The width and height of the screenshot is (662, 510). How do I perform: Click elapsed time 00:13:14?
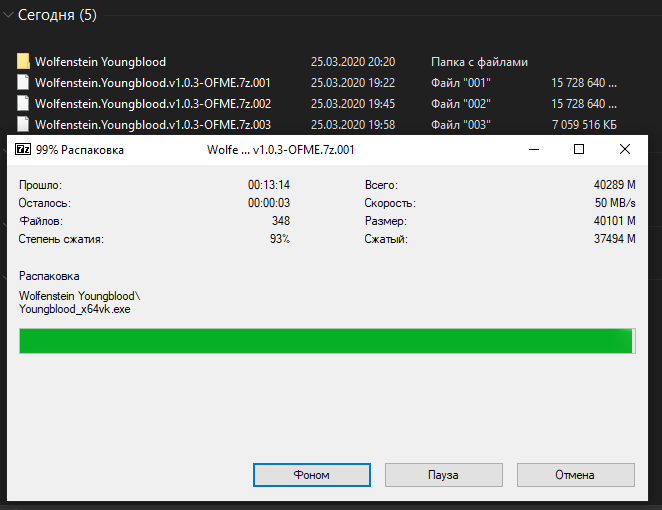pyautogui.click(x=269, y=185)
